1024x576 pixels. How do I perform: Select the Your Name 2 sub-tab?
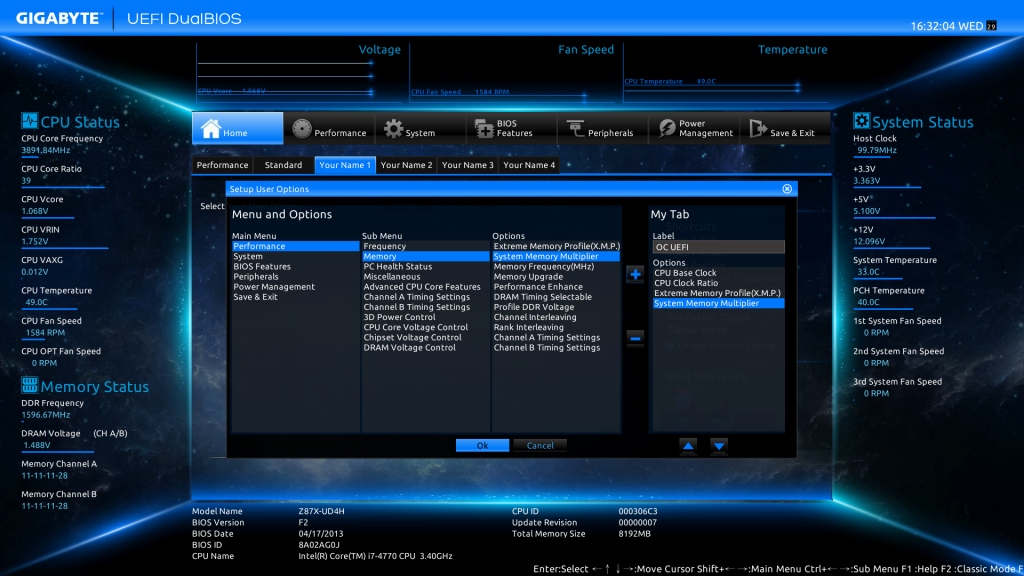406,165
